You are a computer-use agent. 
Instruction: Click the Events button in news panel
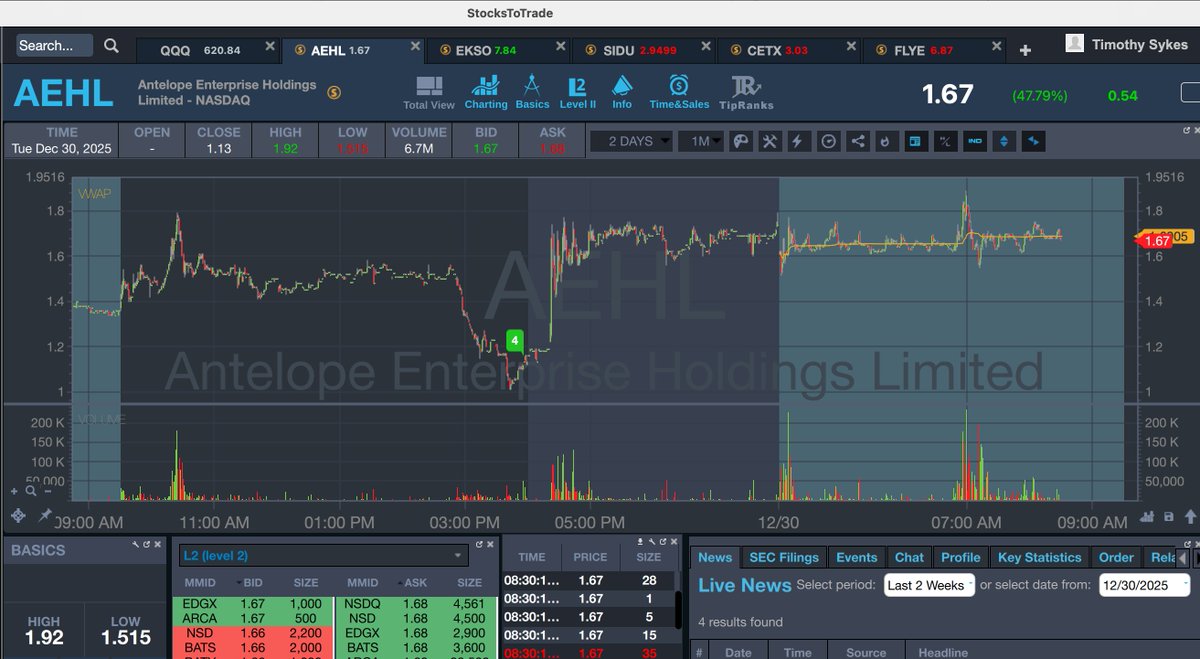[857, 557]
